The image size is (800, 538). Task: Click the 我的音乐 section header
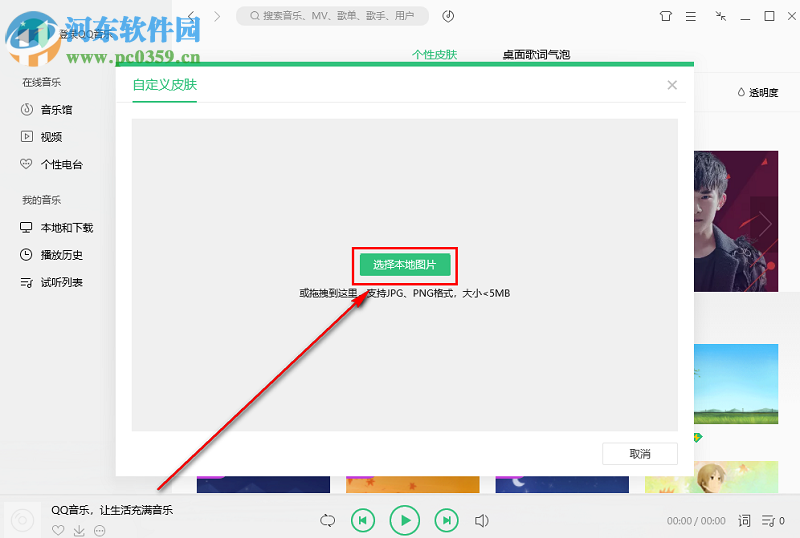pyautogui.click(x=41, y=200)
